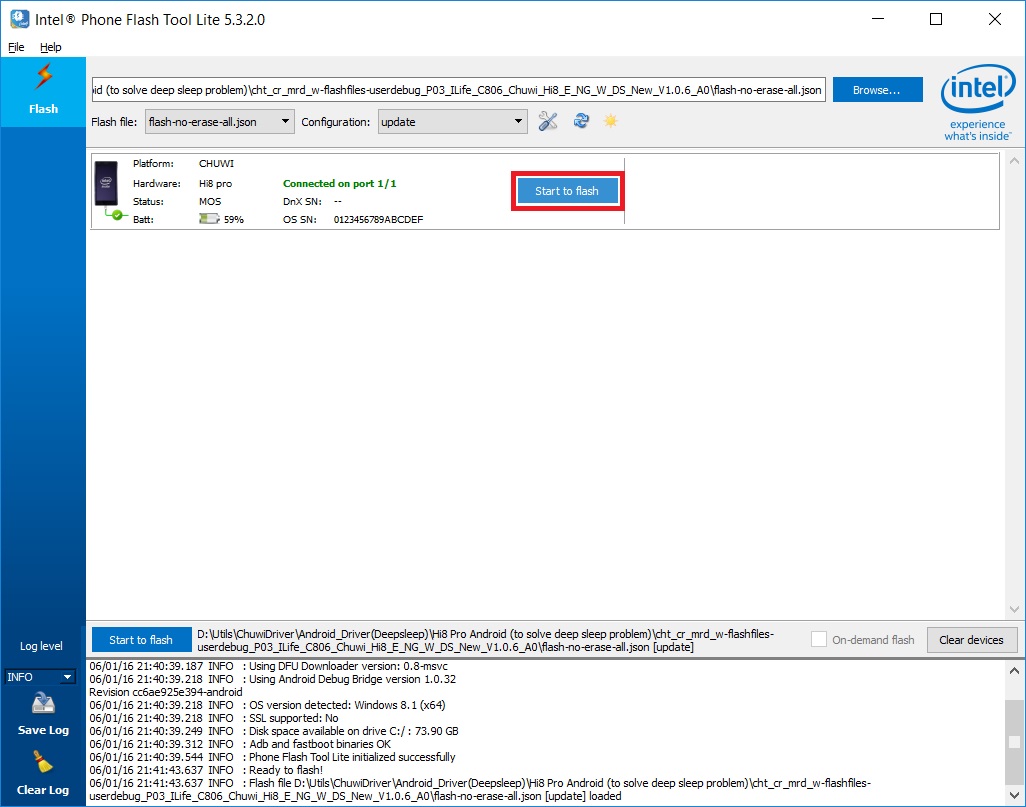This screenshot has height=807, width=1026.
Task: Open the Flash file dropdown
Action: pos(220,122)
